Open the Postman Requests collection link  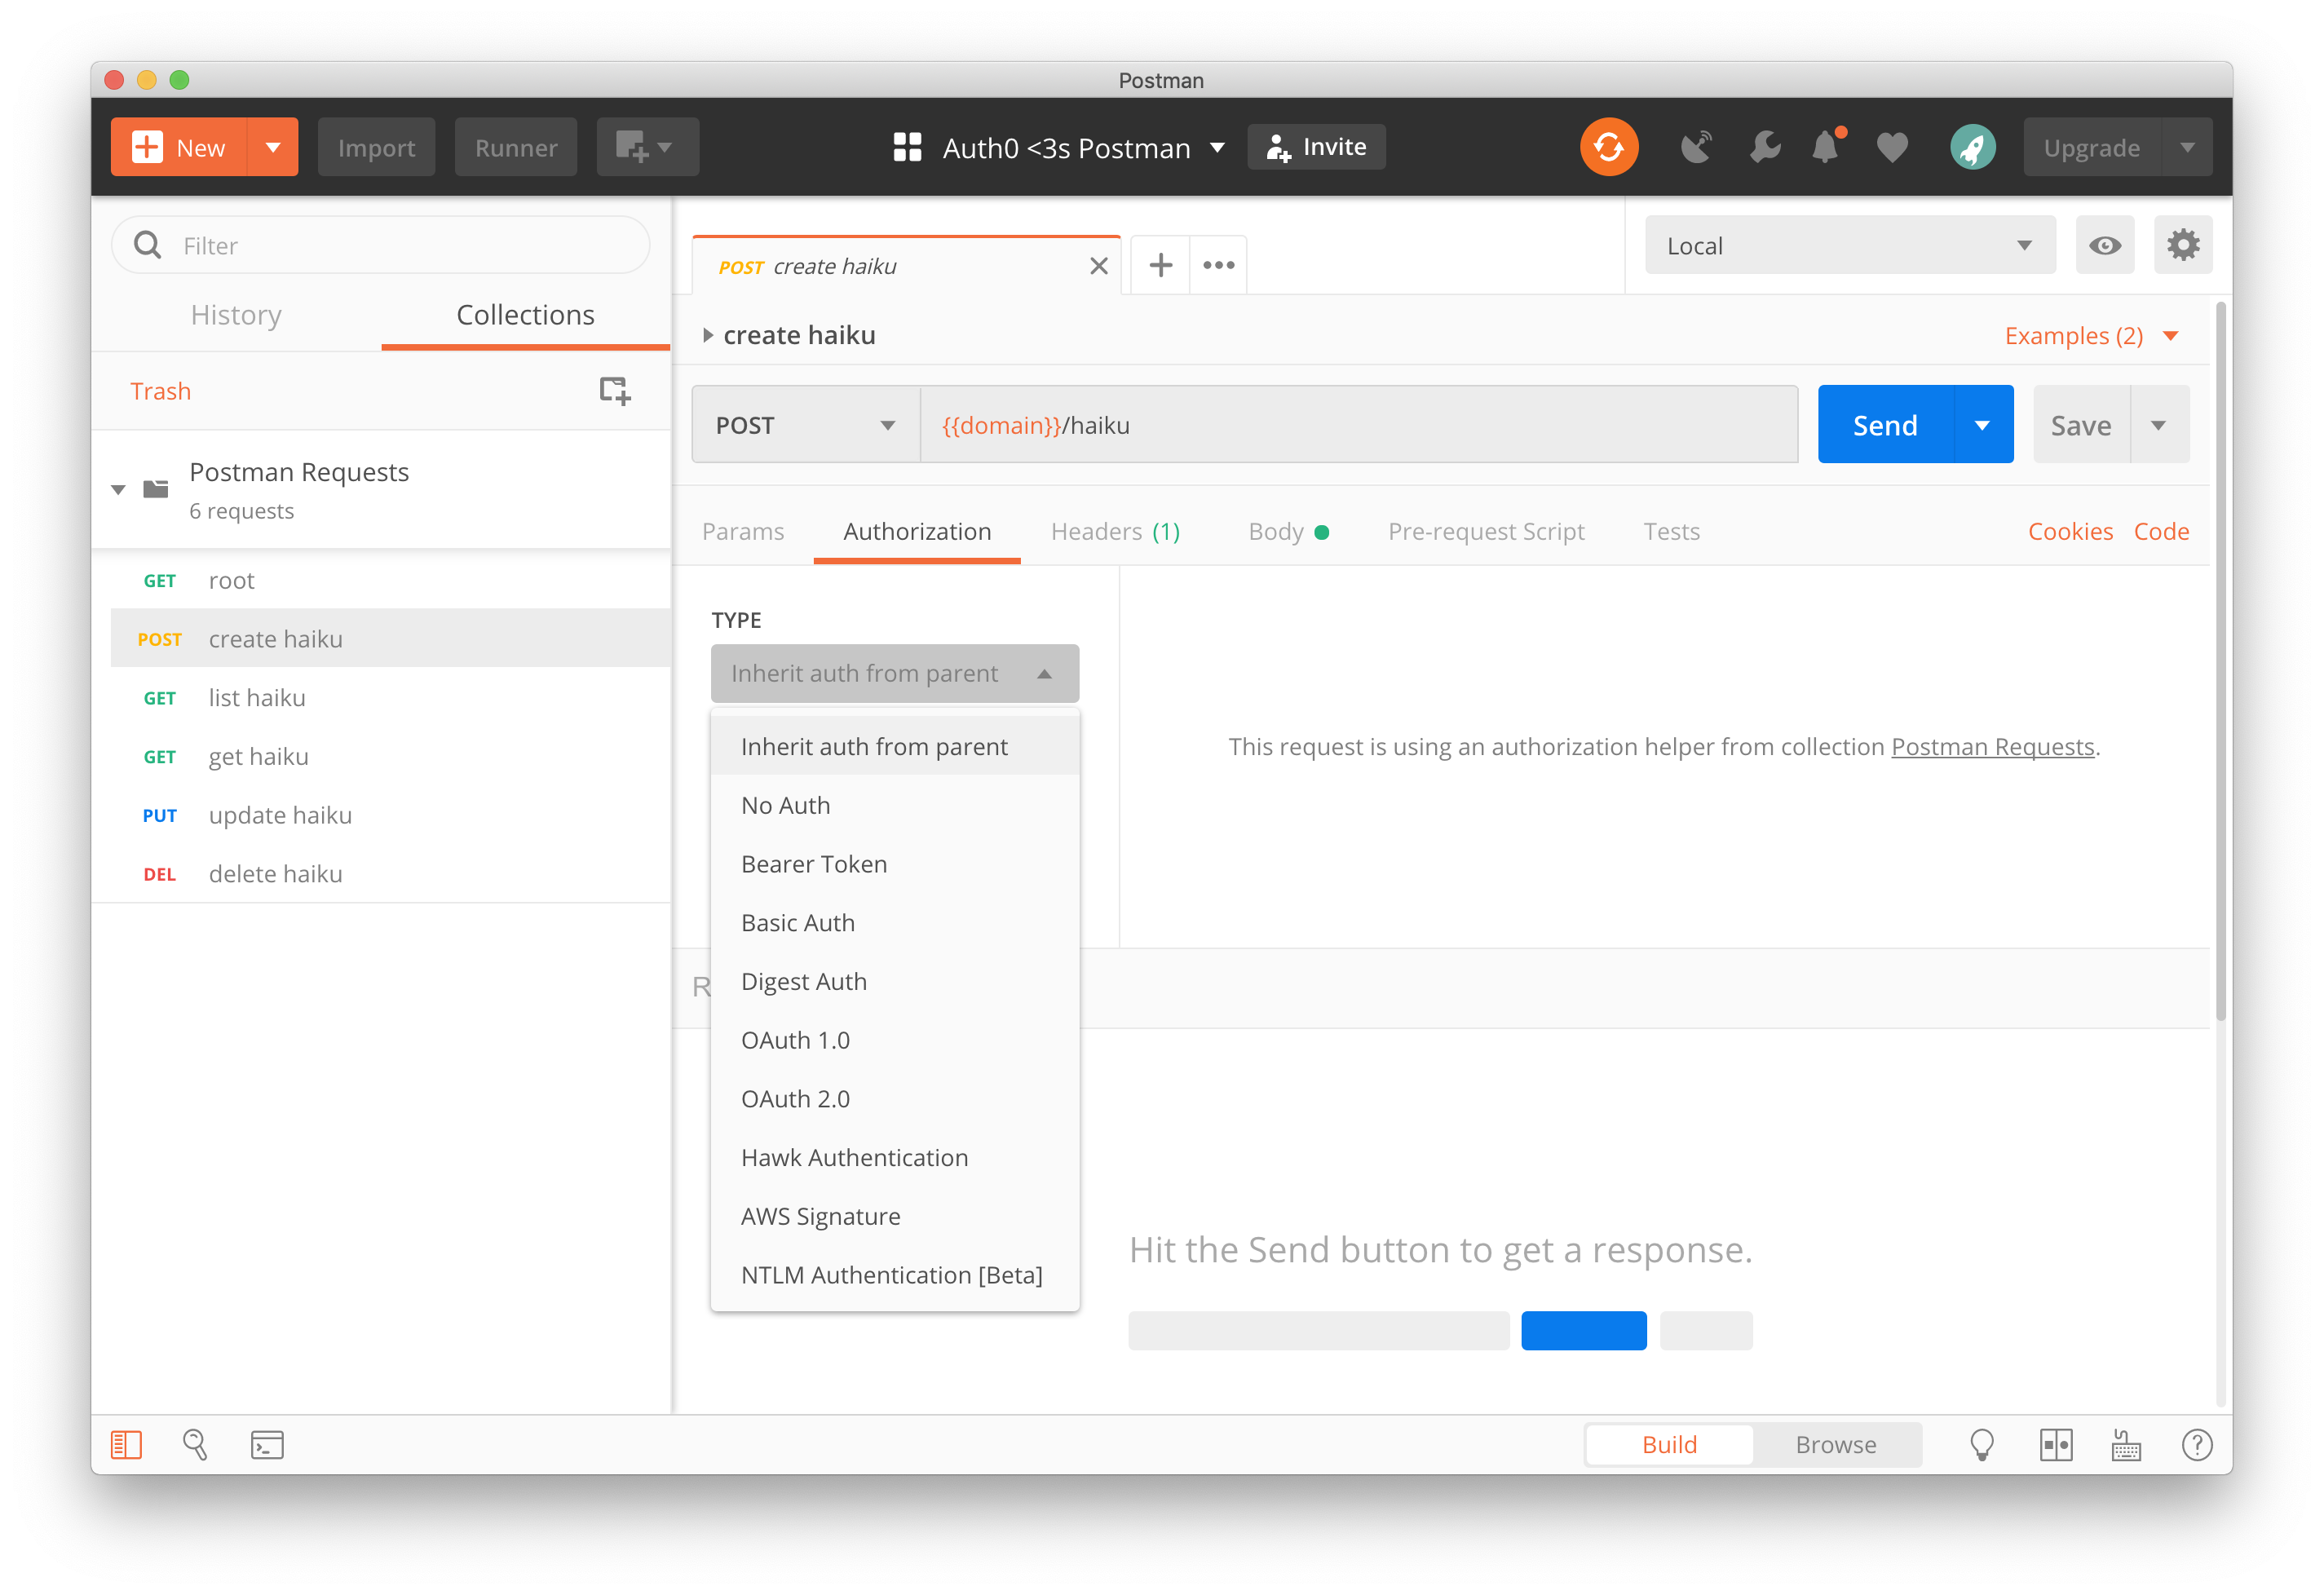click(x=1992, y=747)
